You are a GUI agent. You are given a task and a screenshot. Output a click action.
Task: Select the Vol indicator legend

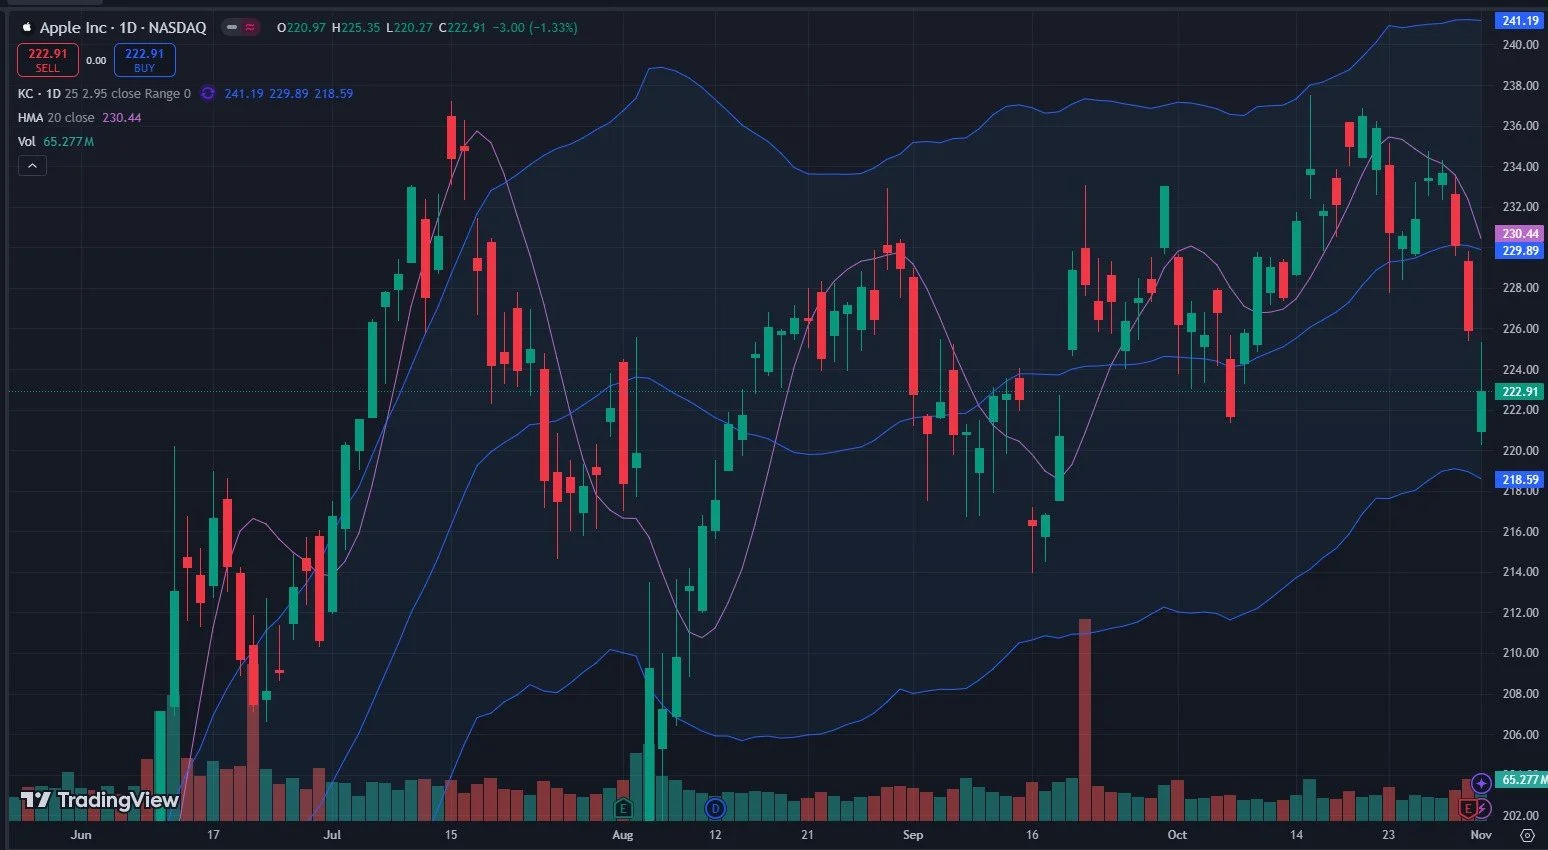[x=27, y=141]
